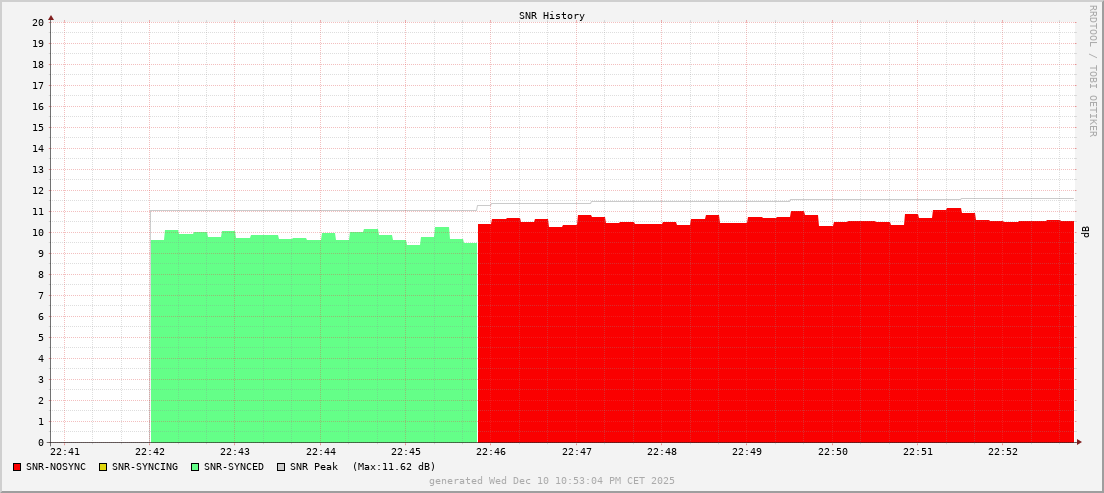
Task: Click the red SNR-NOSYNC legend swatch
Action: click(17, 467)
